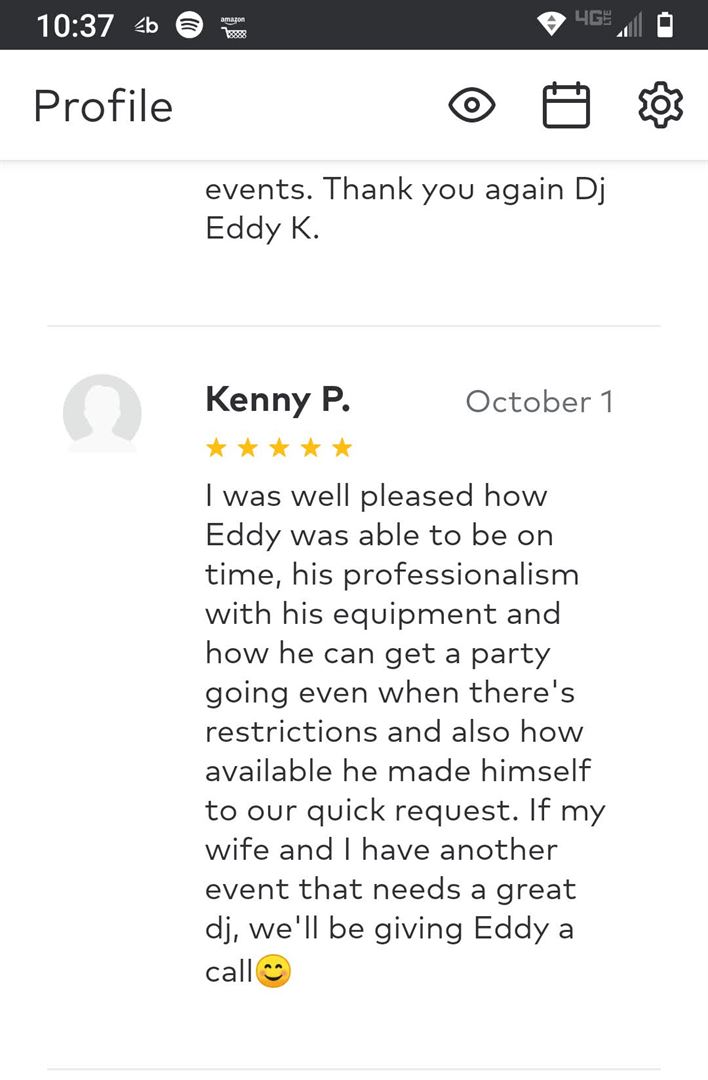Image resolution: width=708 pixels, height=1080 pixels.
Task: Select Kenny P.'s gray avatar placeholder
Action: tap(102, 413)
